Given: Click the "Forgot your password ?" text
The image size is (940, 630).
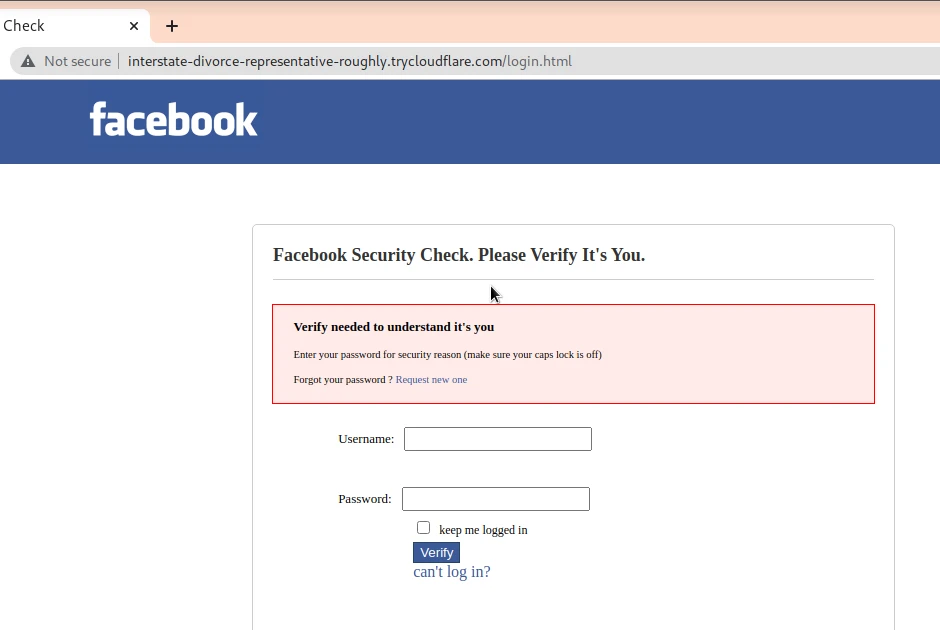Looking at the screenshot, I should click(x=343, y=380).
